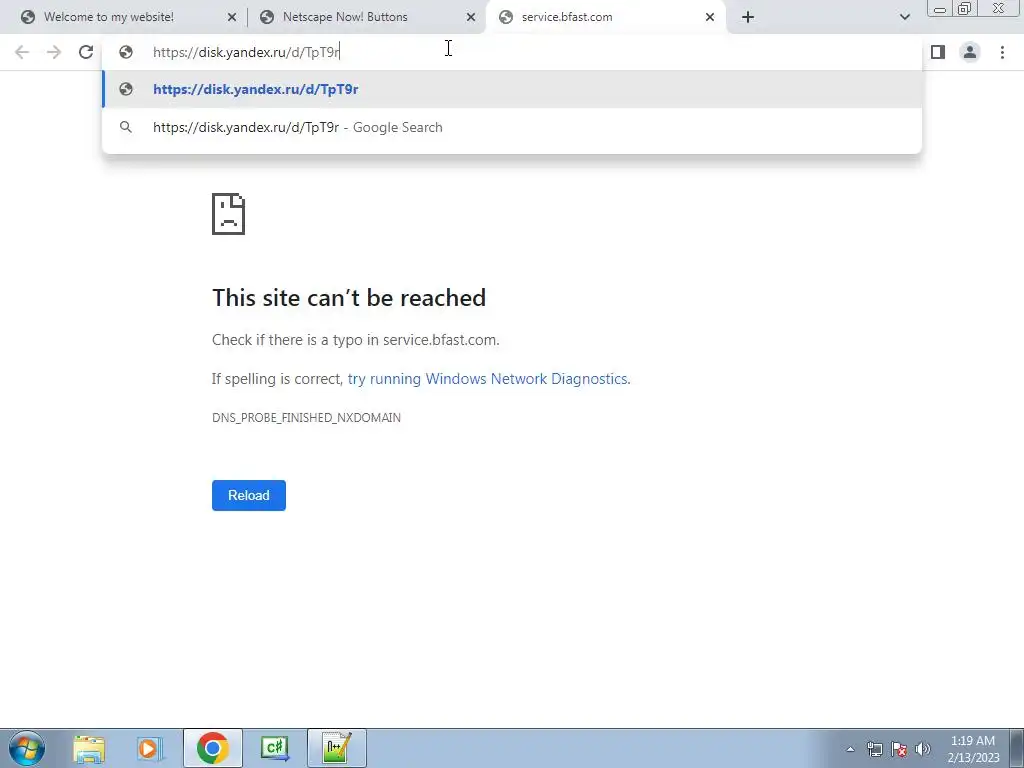Image resolution: width=1024 pixels, height=768 pixels.
Task: Click the Chrome taskbar icon
Action: pyautogui.click(x=212, y=748)
